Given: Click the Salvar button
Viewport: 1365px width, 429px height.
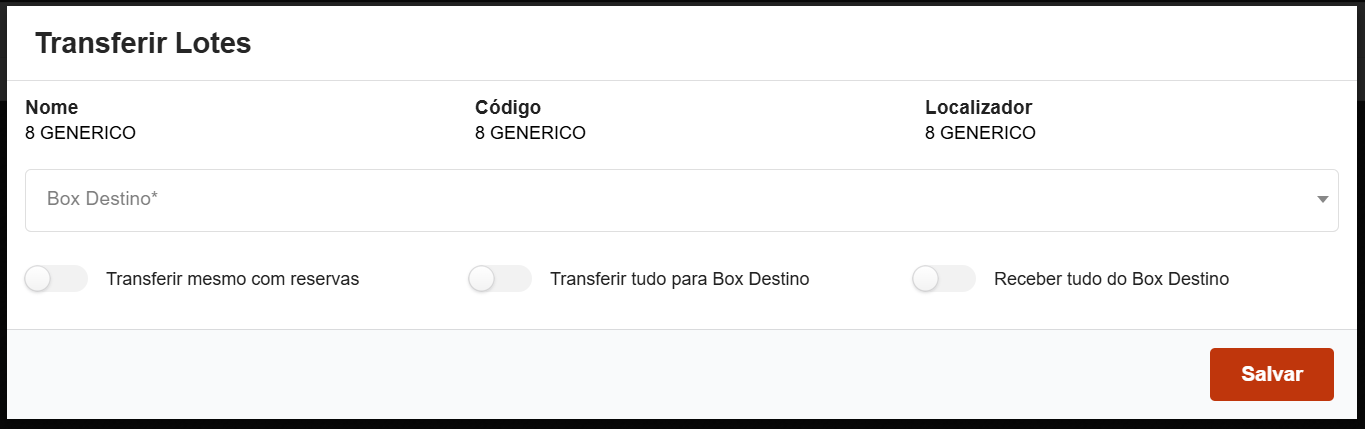Looking at the screenshot, I should point(1271,374).
